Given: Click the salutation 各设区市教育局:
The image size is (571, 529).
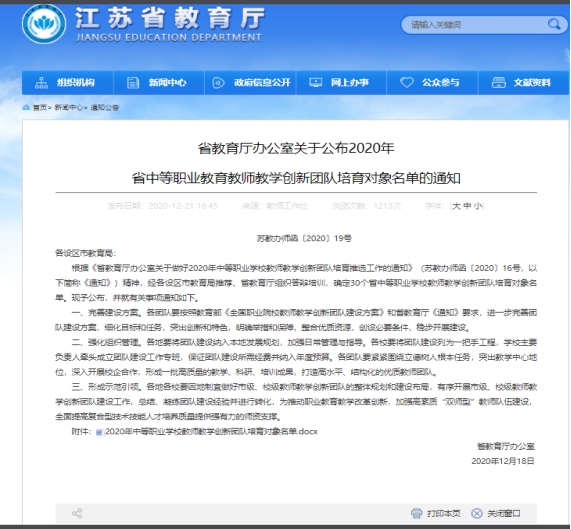Looking at the screenshot, I should tap(85, 253).
